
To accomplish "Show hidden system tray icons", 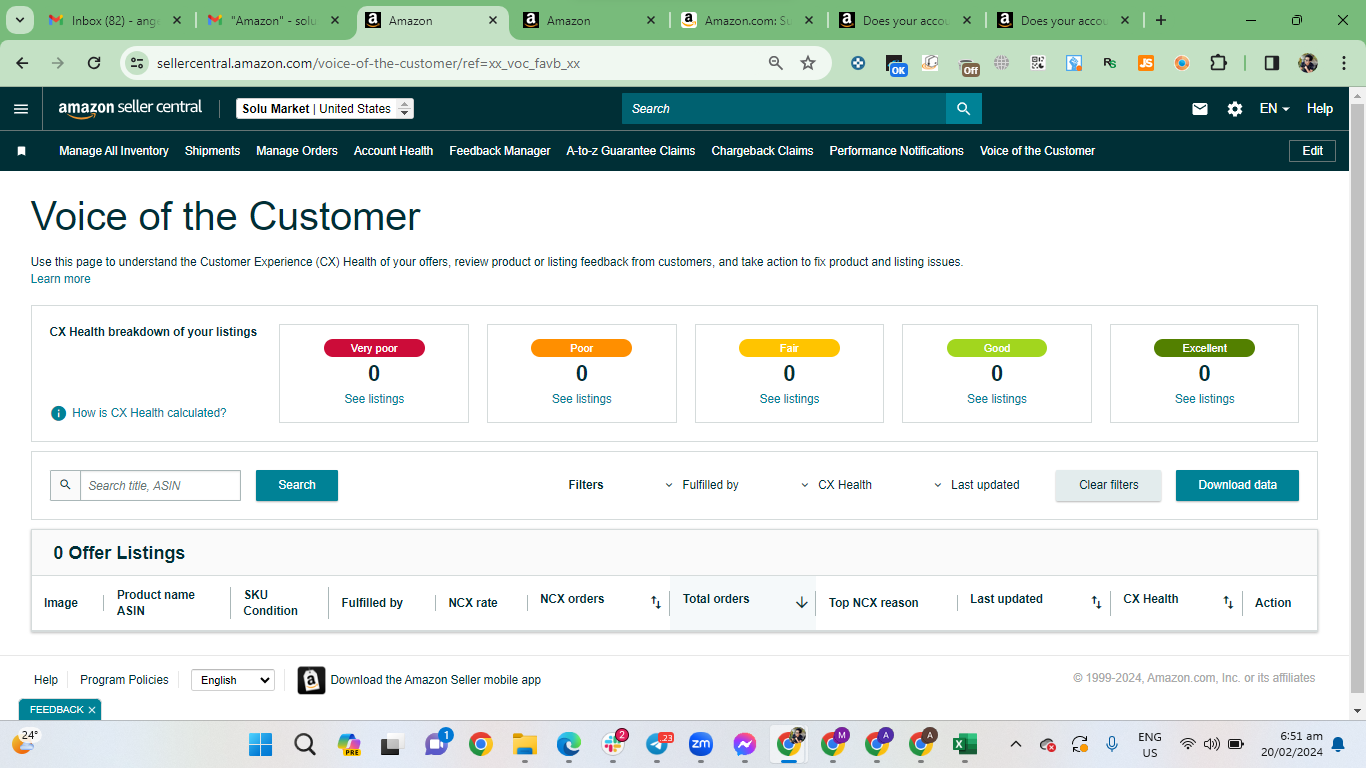I will pos(1016,744).
